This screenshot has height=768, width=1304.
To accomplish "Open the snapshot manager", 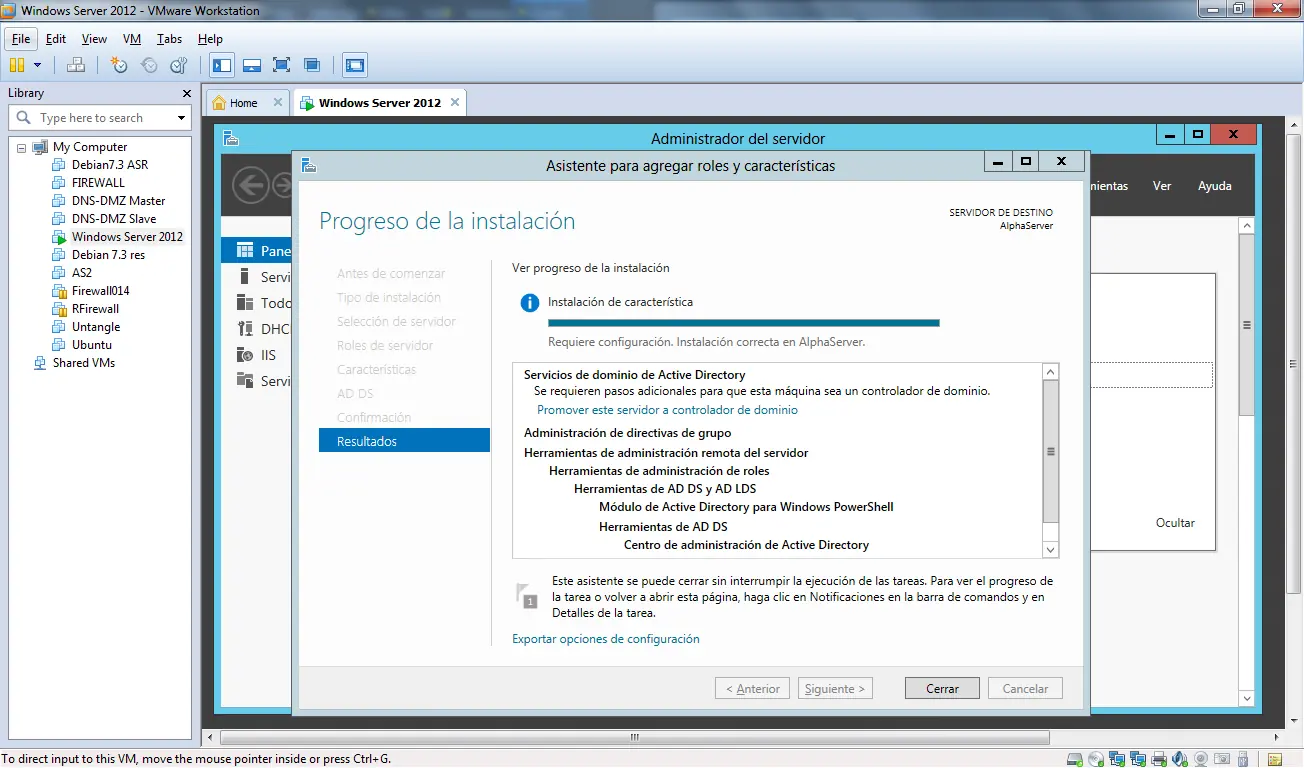I will coord(179,65).
